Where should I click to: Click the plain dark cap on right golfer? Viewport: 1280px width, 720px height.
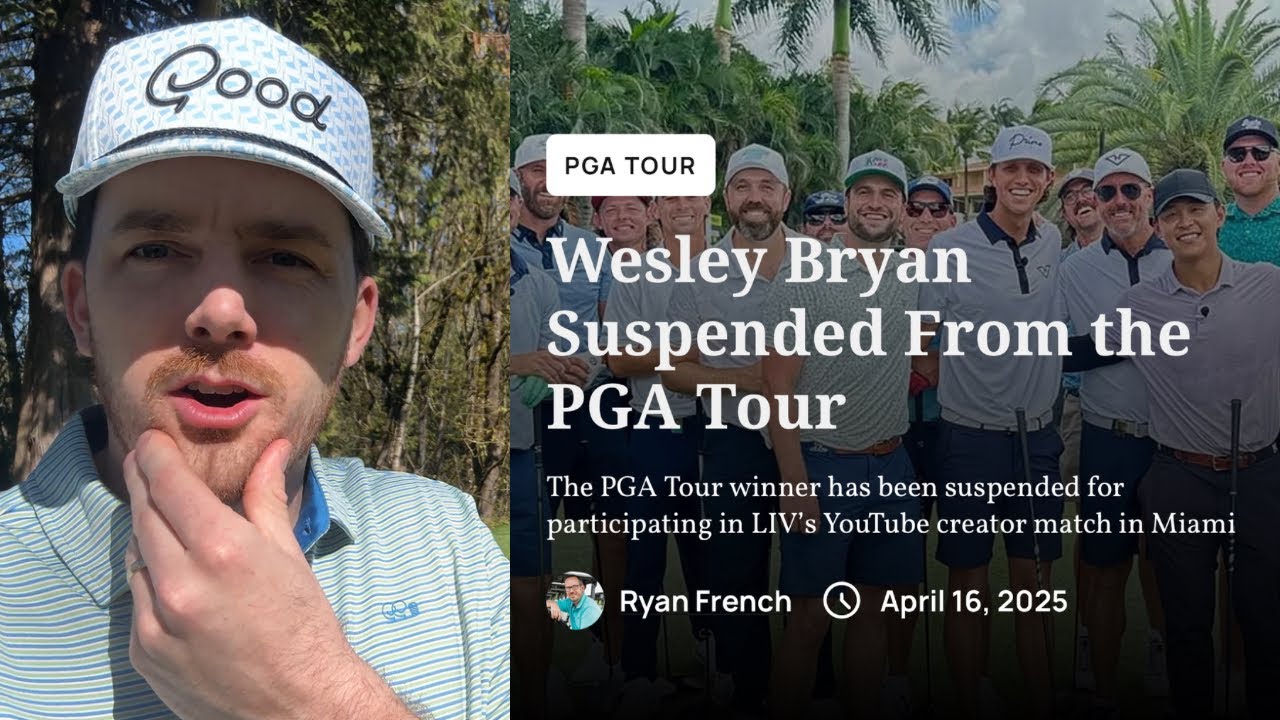[1185, 188]
